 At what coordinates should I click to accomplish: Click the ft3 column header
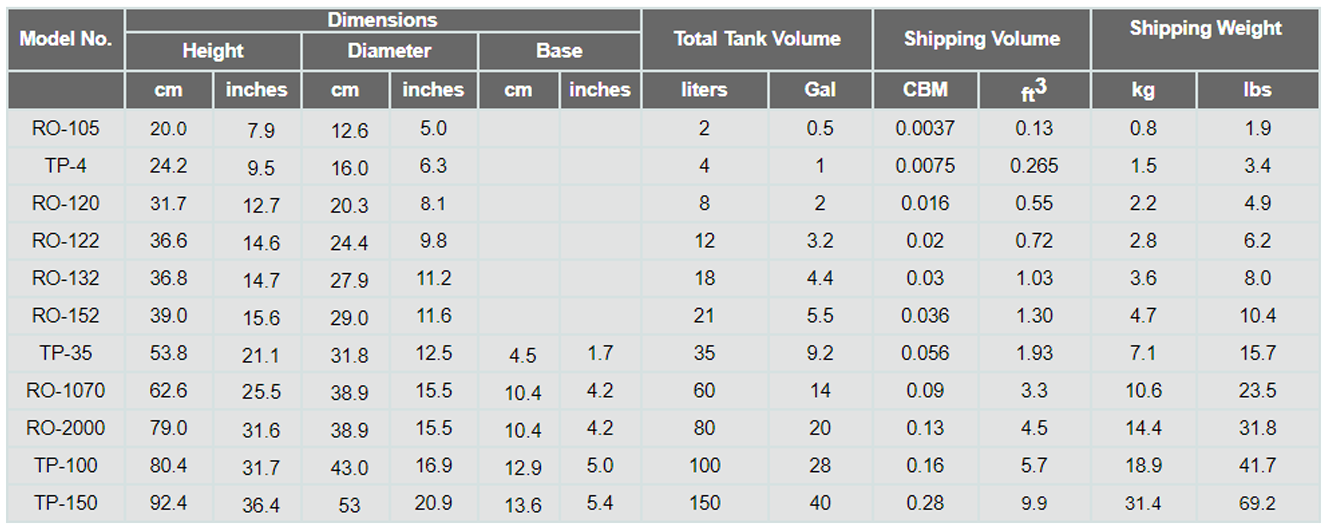(1034, 90)
